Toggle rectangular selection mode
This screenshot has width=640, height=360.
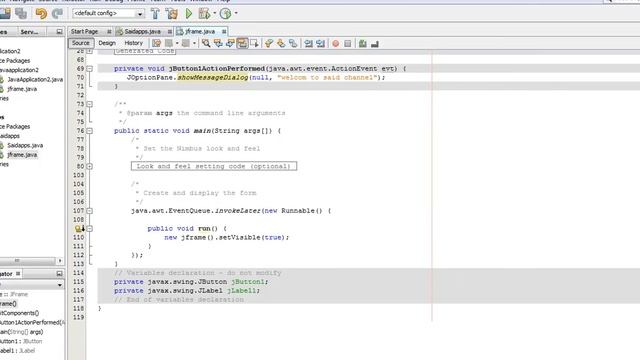pyautogui.click(x=254, y=43)
